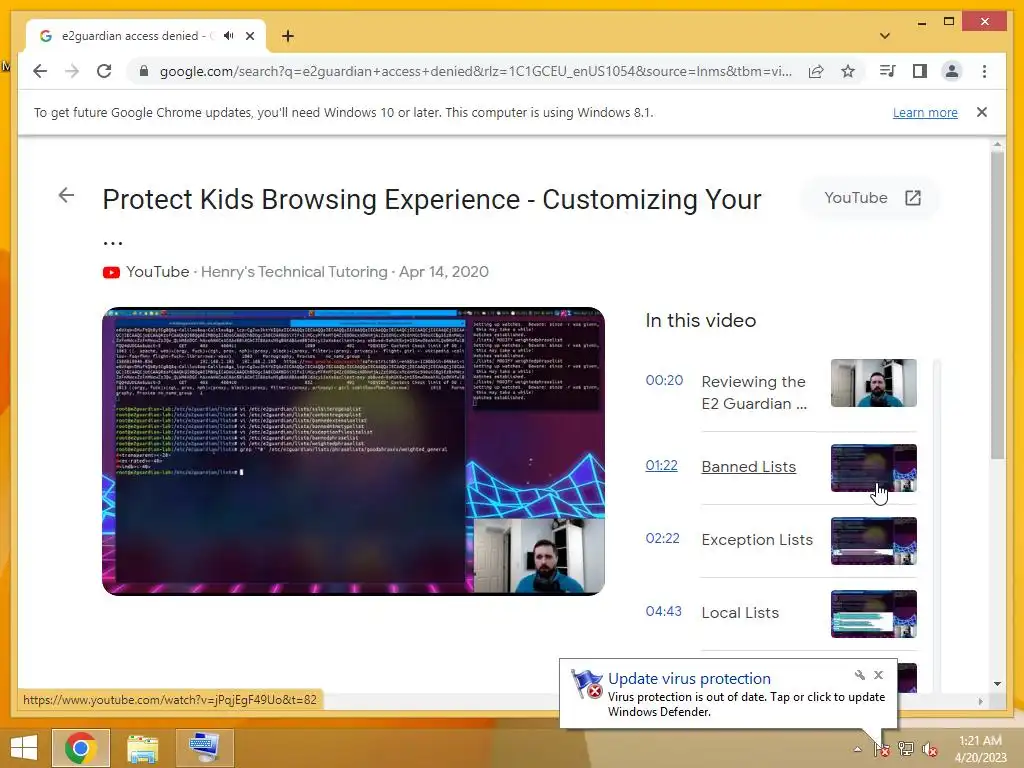
Task: Open a new tab with the plus button
Action: coord(287,36)
